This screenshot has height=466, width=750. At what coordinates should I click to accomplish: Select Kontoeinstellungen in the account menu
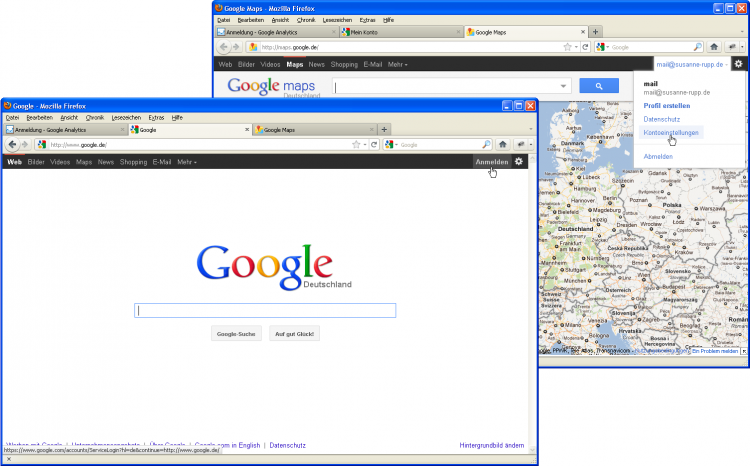[x=672, y=131]
